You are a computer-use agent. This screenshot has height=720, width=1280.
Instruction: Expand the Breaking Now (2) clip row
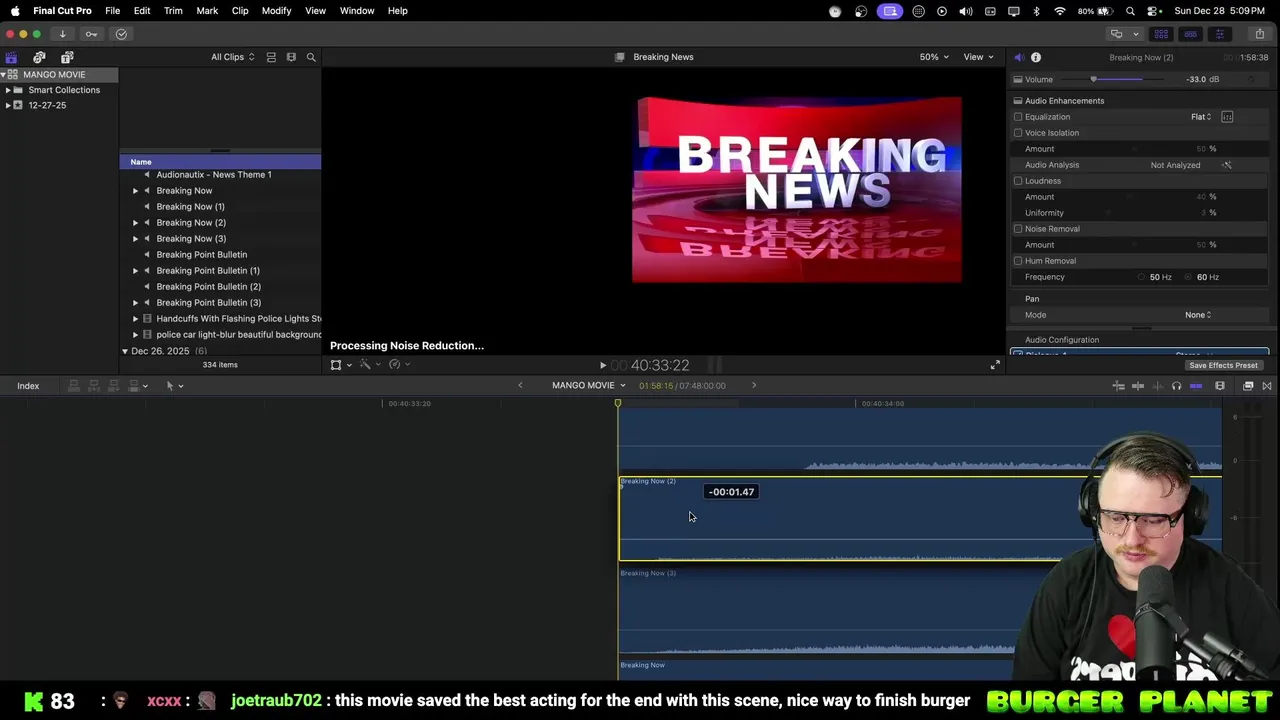tap(136, 223)
